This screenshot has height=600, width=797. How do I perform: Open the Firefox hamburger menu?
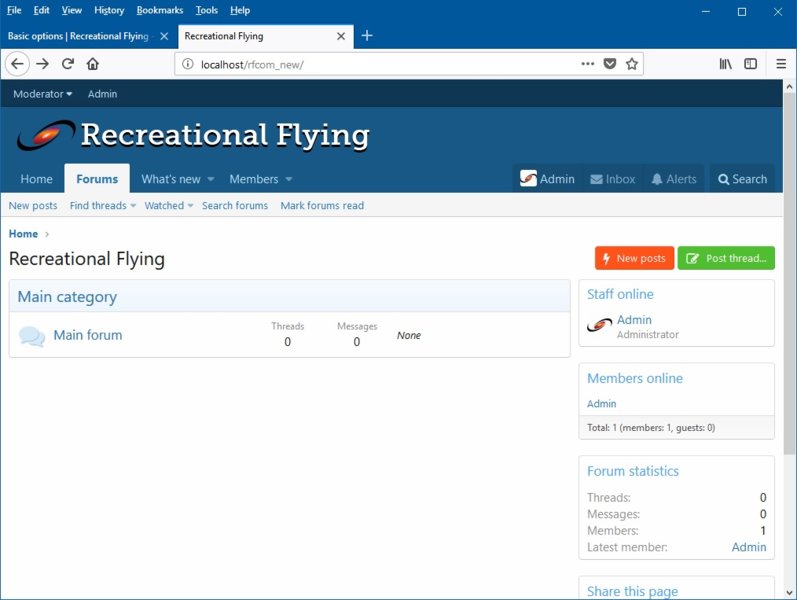point(781,64)
